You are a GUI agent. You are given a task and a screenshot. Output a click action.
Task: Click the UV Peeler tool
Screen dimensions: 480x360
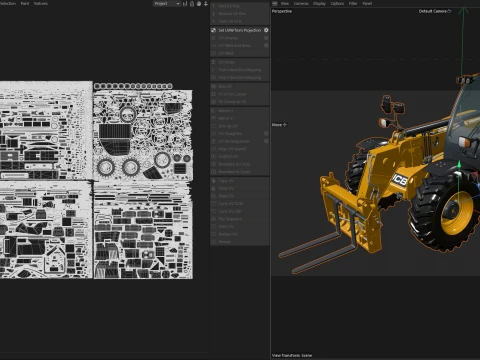click(227, 62)
